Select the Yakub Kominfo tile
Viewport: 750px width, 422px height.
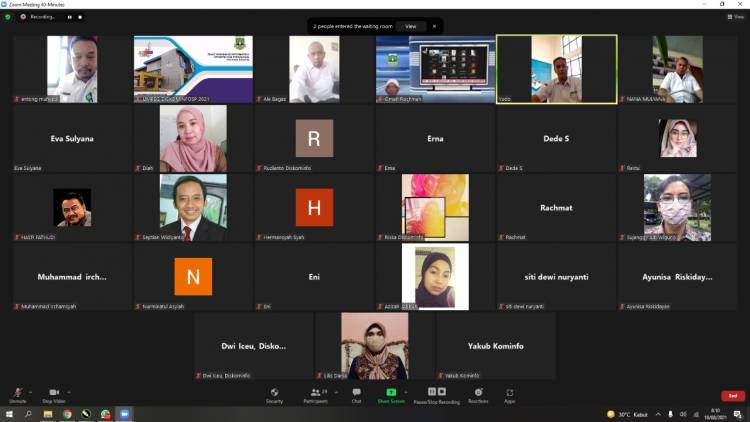point(496,346)
